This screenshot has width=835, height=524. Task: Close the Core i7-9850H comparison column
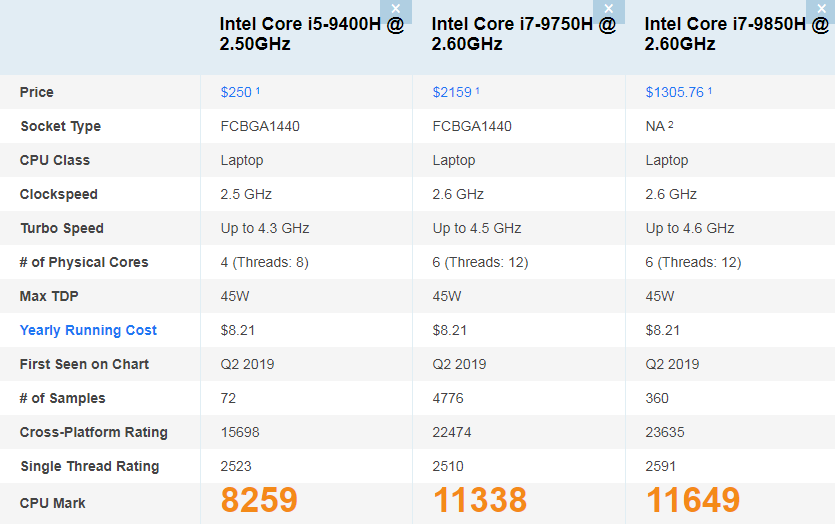pyautogui.click(x=820, y=9)
